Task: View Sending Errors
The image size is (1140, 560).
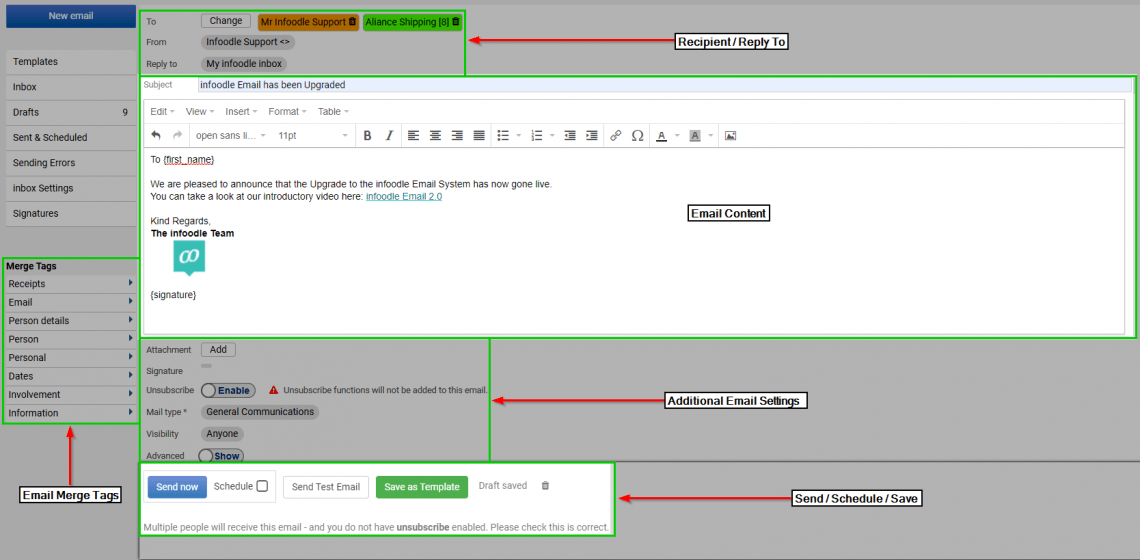Action: [71, 163]
